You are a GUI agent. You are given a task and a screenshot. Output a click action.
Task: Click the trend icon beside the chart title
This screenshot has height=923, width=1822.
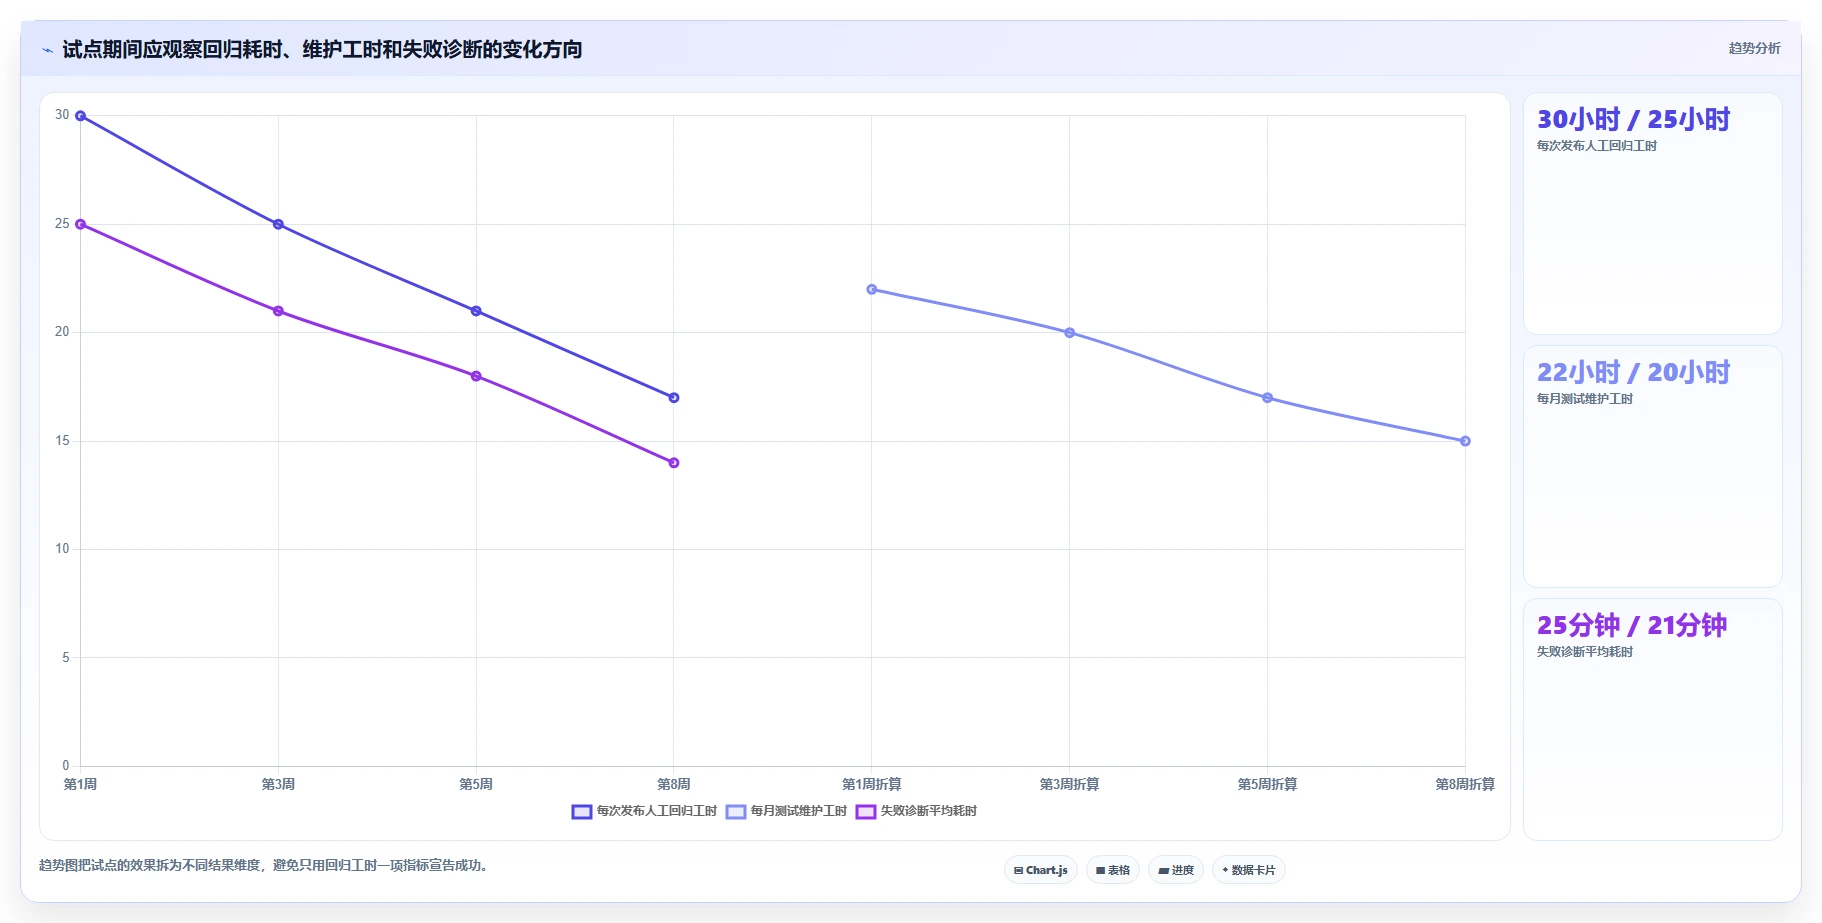pos(47,50)
